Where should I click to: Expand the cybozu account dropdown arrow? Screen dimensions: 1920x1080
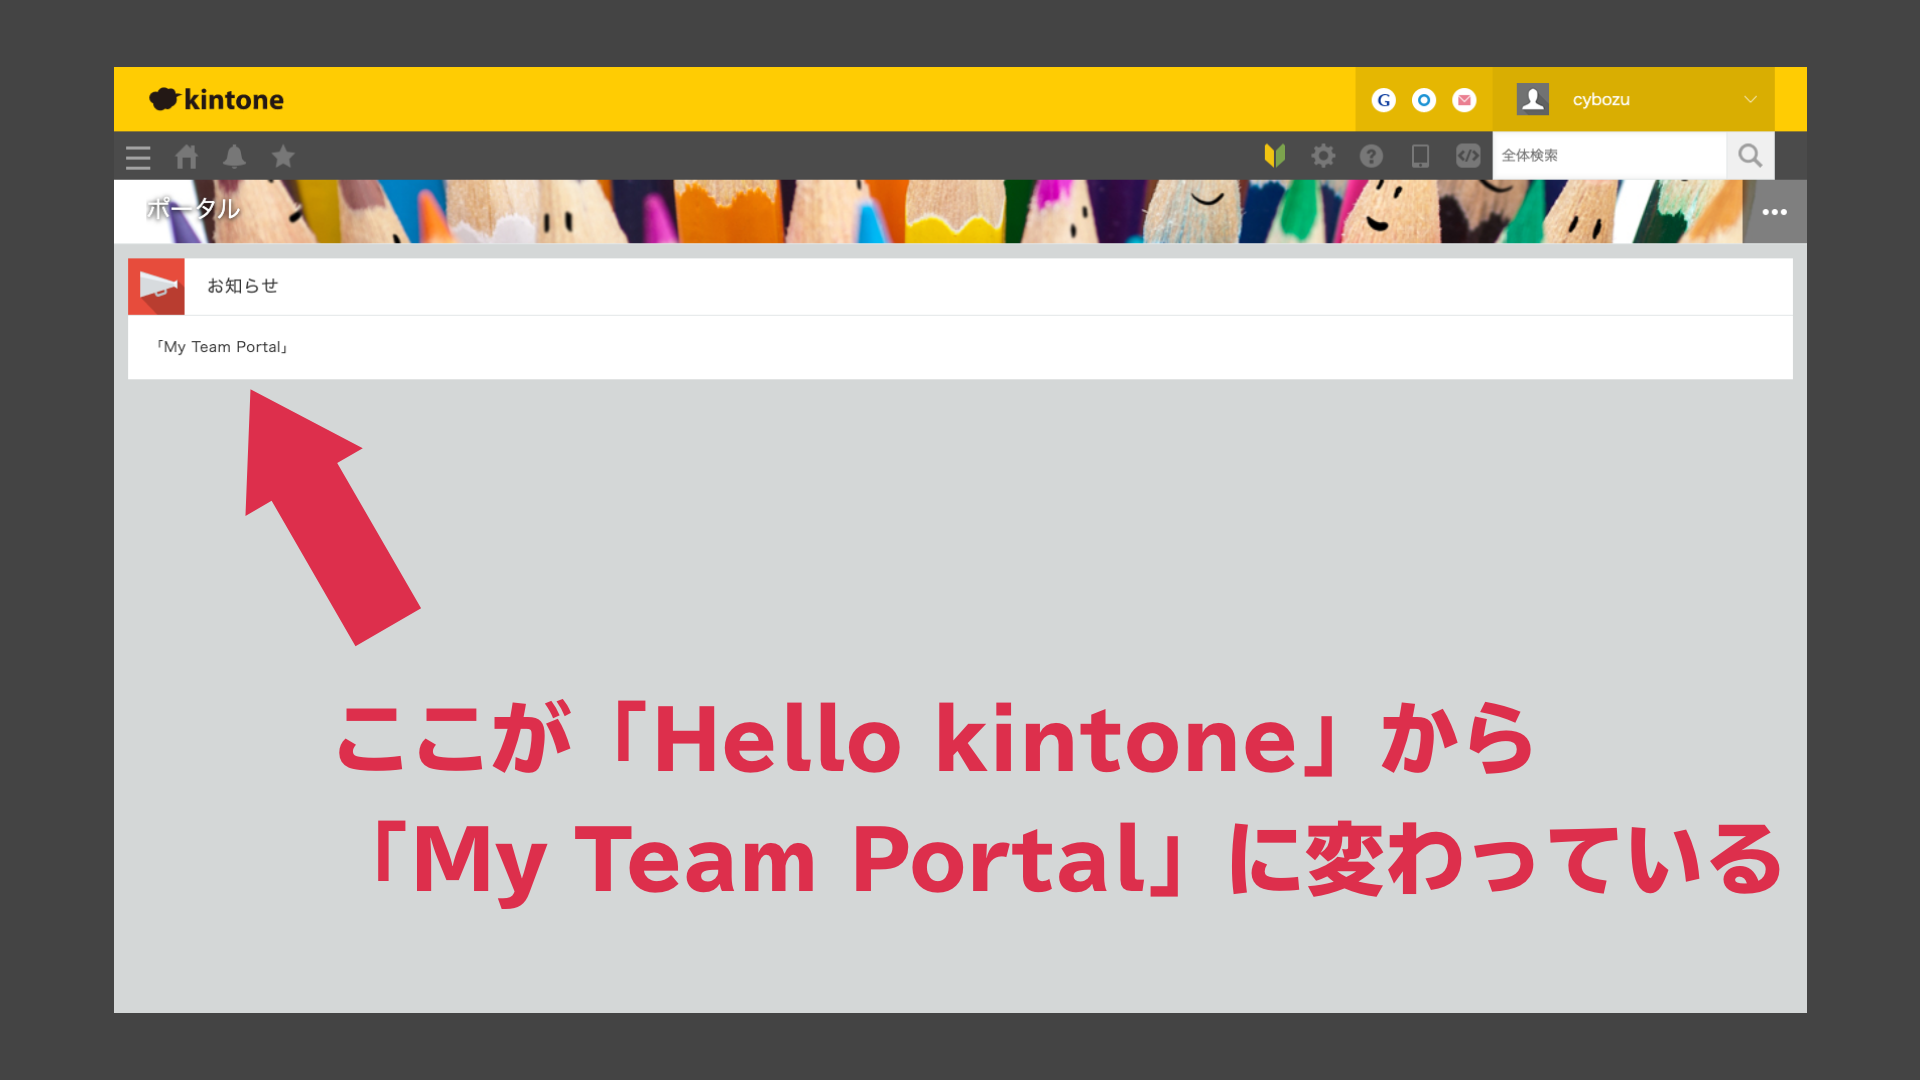[x=1750, y=100]
